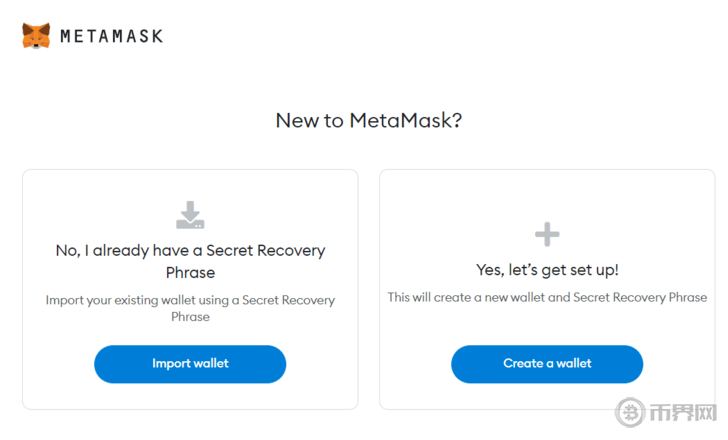Click "MetaMask?" word in the page title
The height and width of the screenshot is (440, 728).
point(405,121)
